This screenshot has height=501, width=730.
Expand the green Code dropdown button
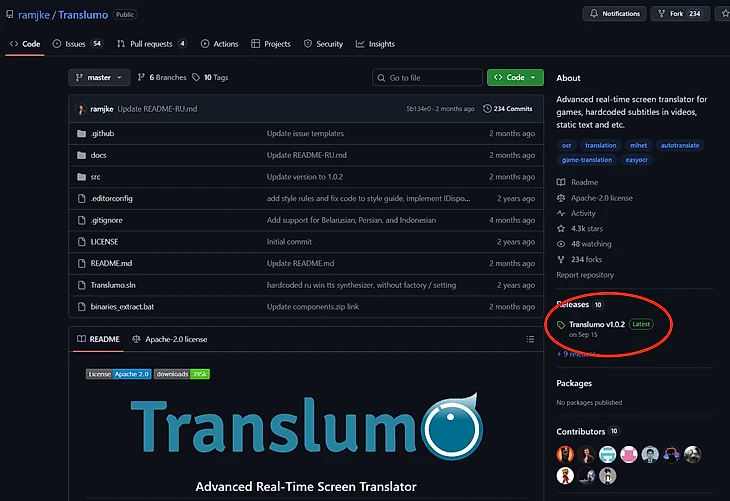pyautogui.click(x=515, y=77)
